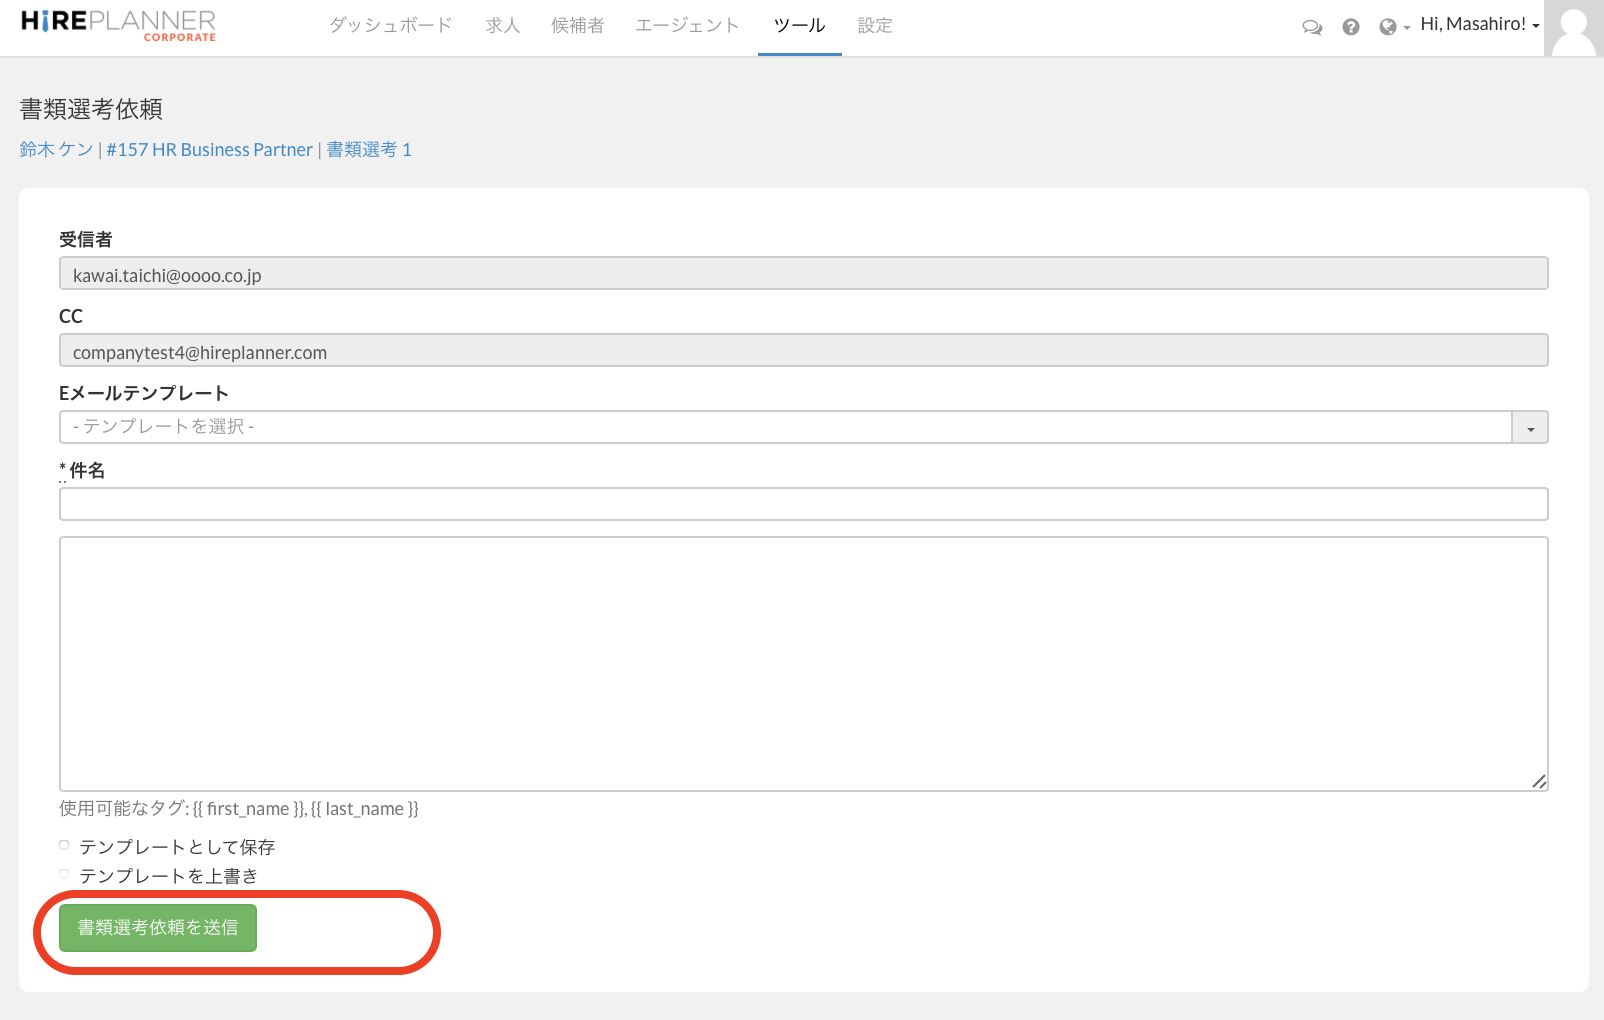
Task: Open the 求人 navigation tab
Action: [x=502, y=26]
